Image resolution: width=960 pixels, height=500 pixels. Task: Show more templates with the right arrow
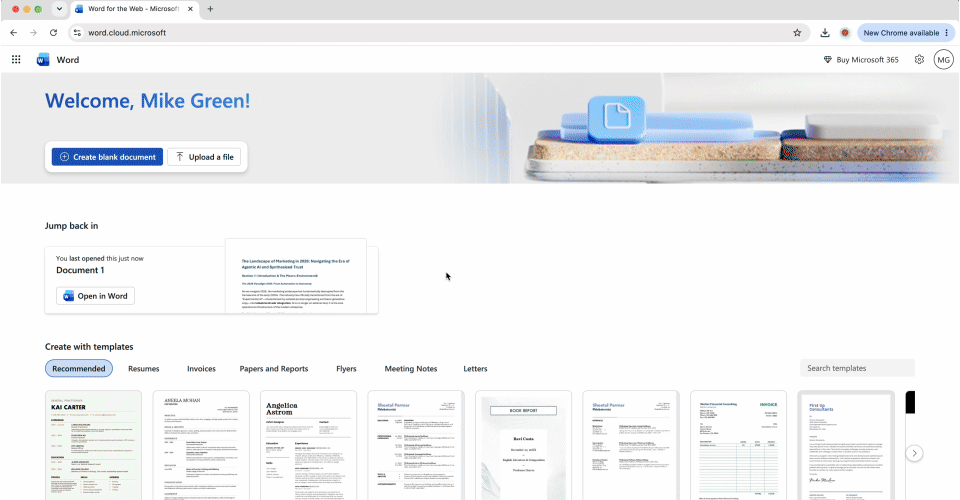pyautogui.click(x=914, y=453)
